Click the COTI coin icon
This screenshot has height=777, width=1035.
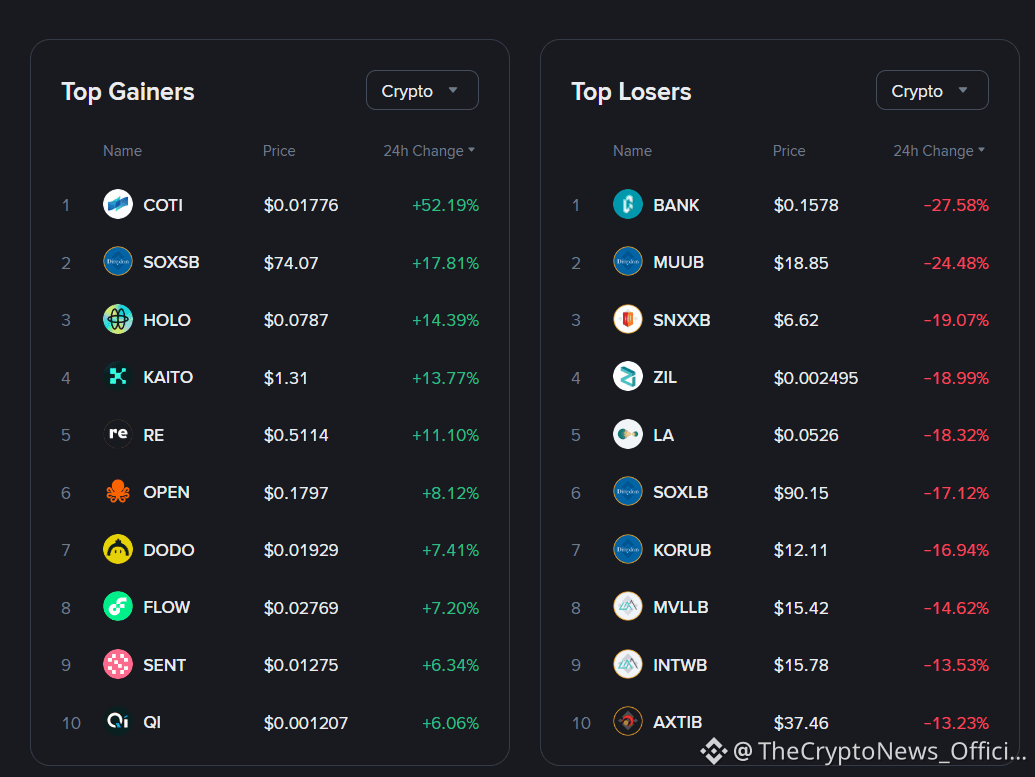(x=118, y=205)
